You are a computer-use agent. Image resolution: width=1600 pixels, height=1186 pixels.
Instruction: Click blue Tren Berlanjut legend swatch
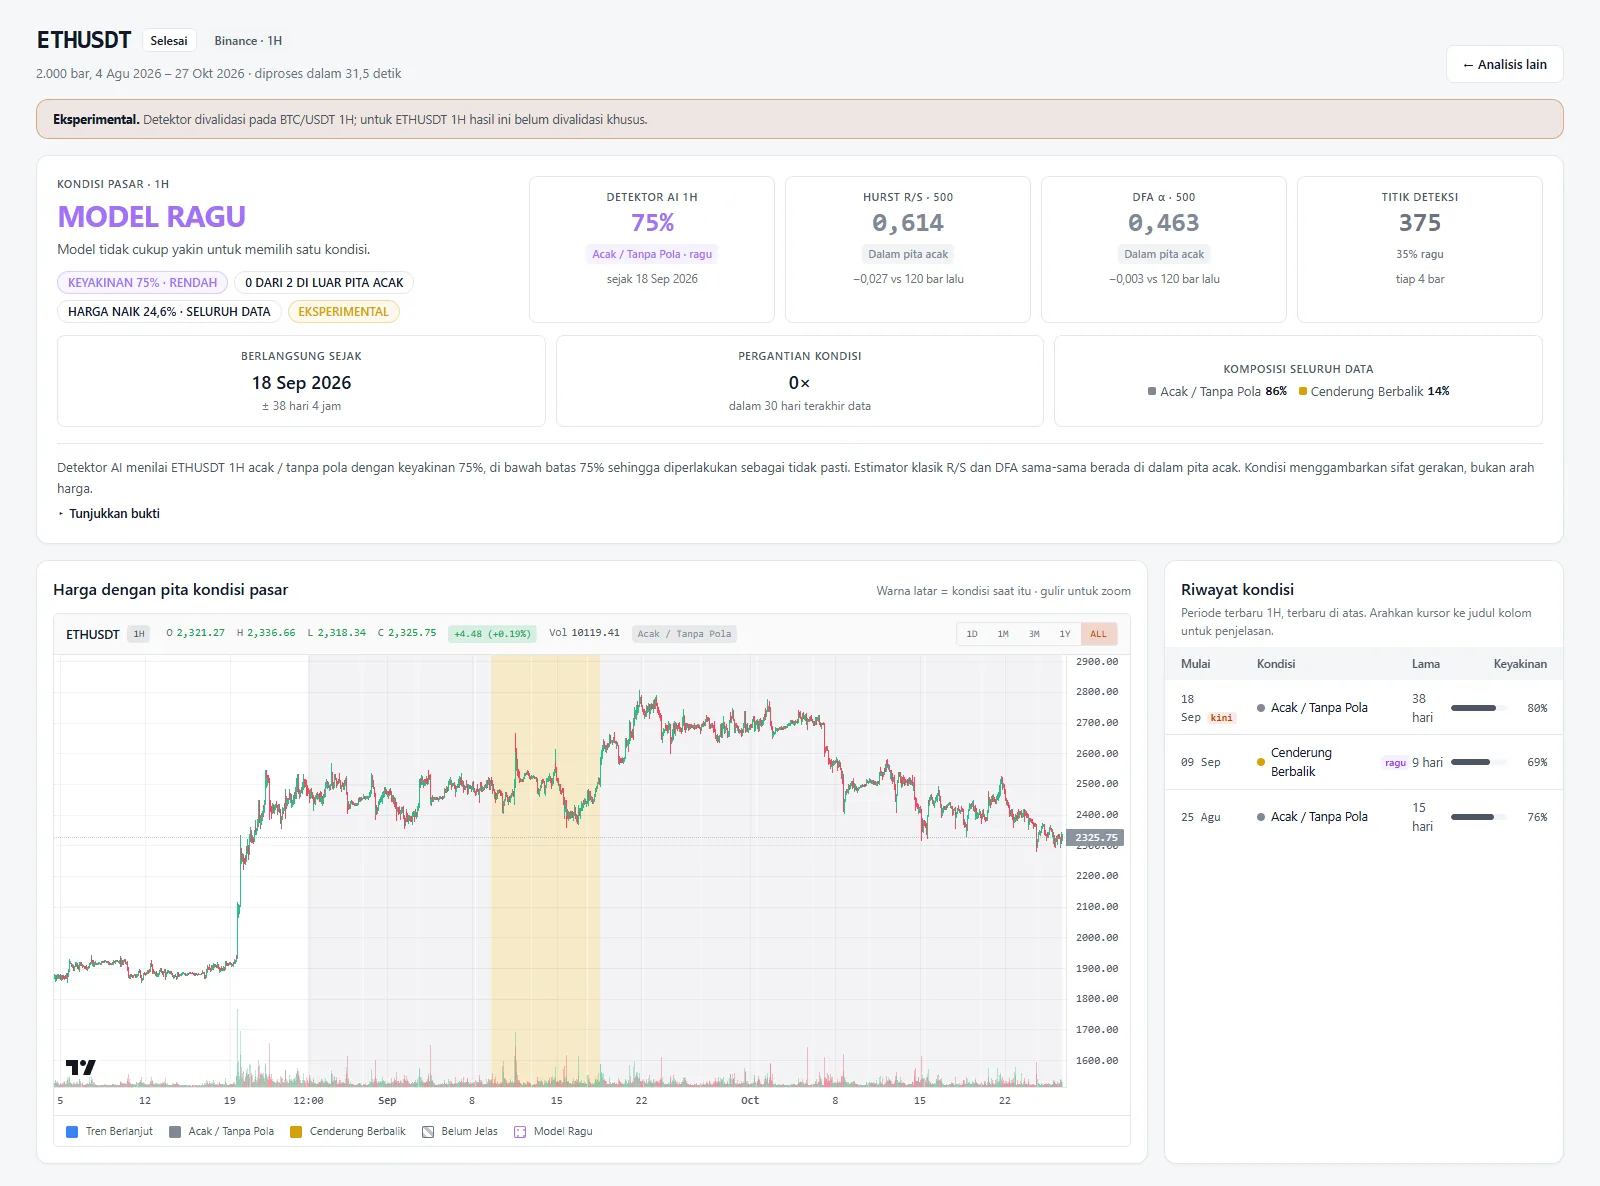(72, 1132)
